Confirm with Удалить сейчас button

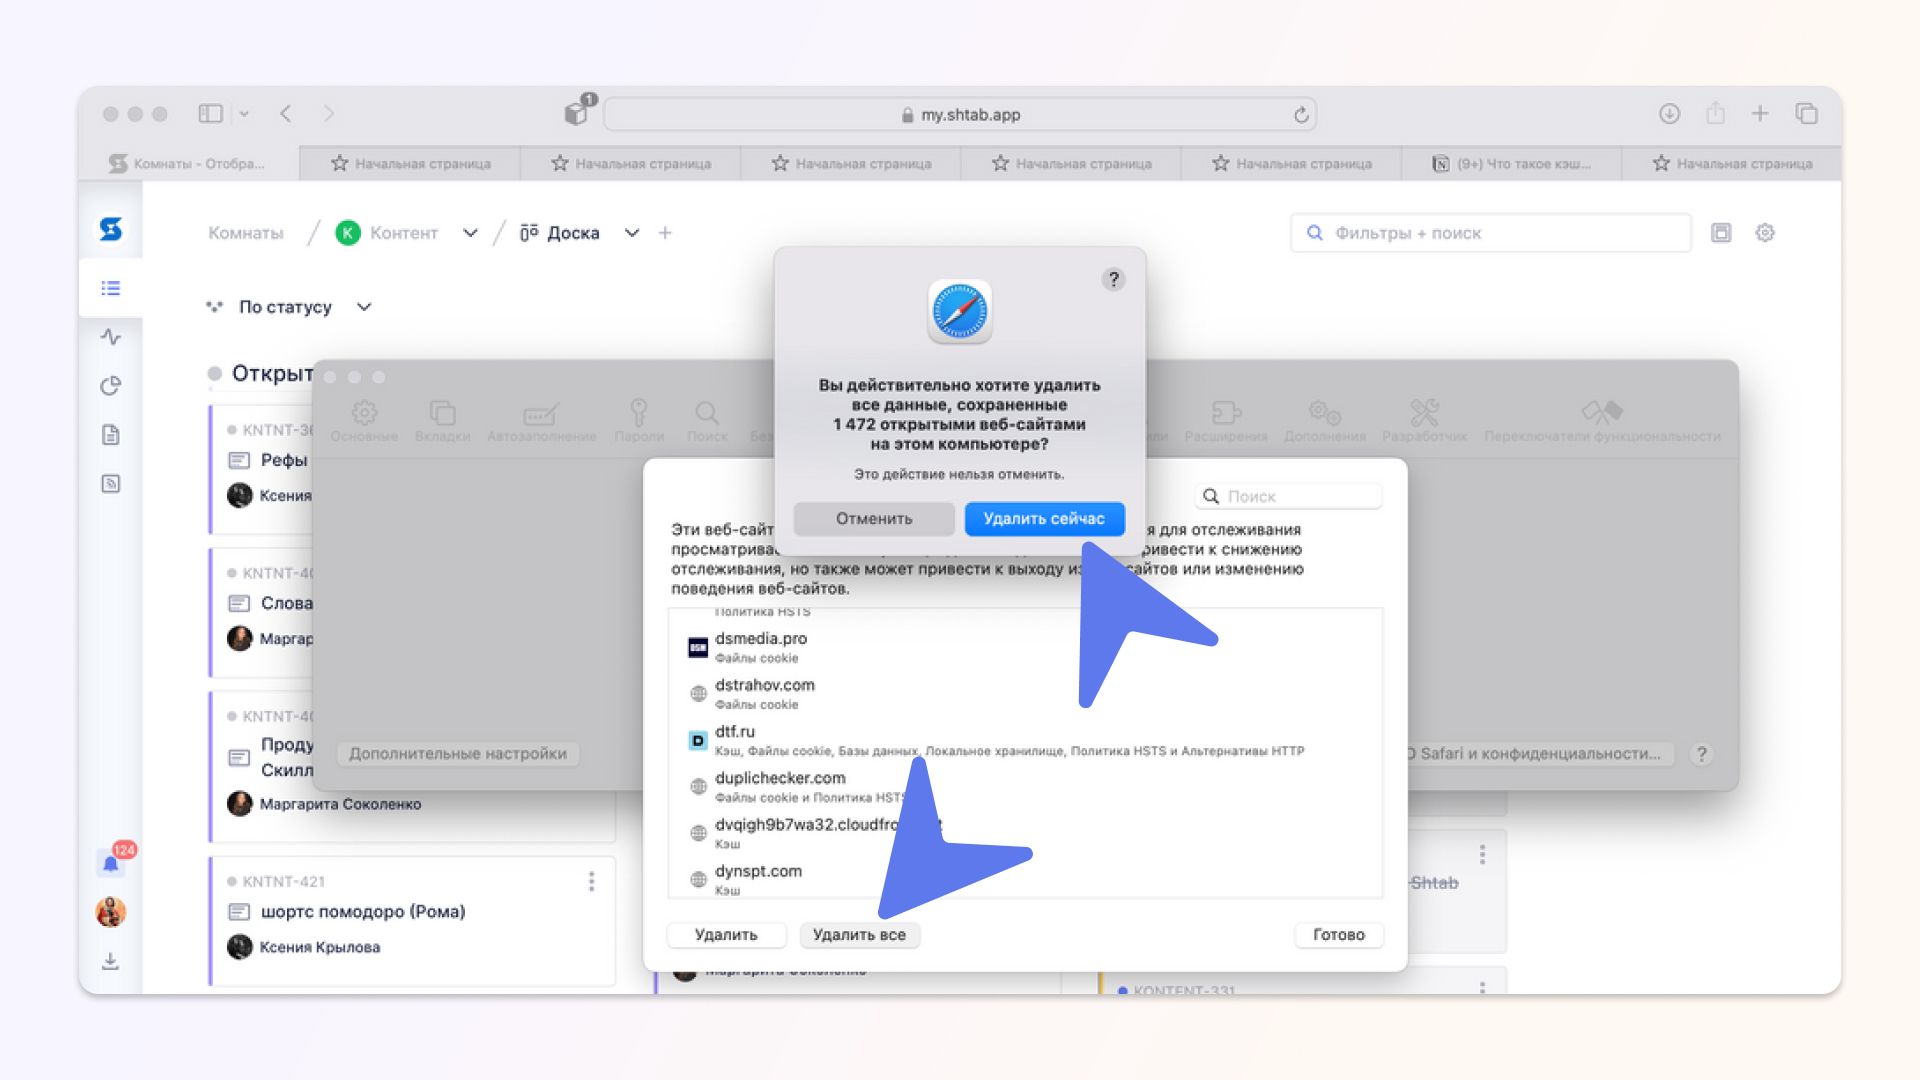point(1044,518)
